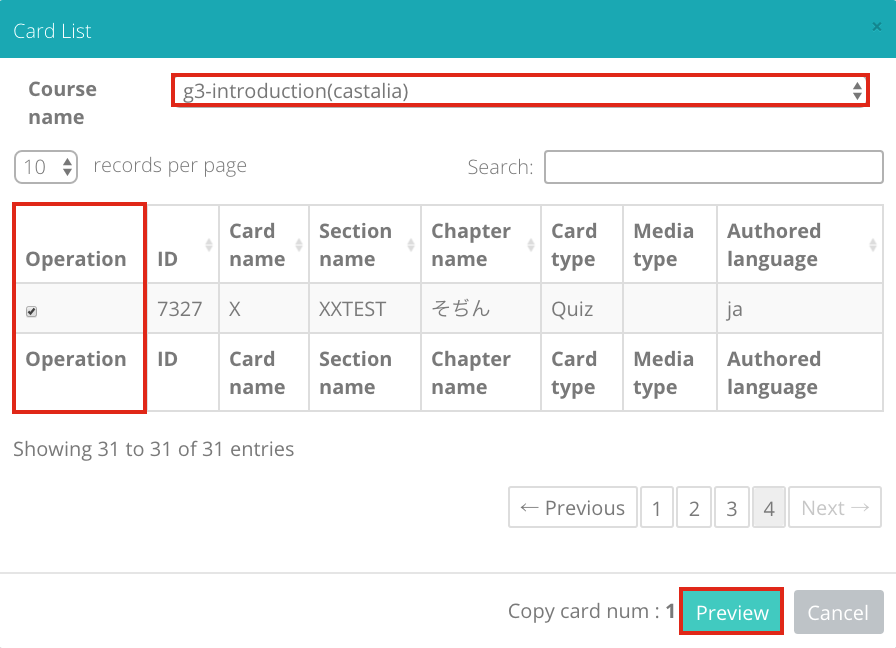Open the Course name dropdown
The width and height of the screenshot is (896, 648).
pyautogui.click(x=520, y=90)
